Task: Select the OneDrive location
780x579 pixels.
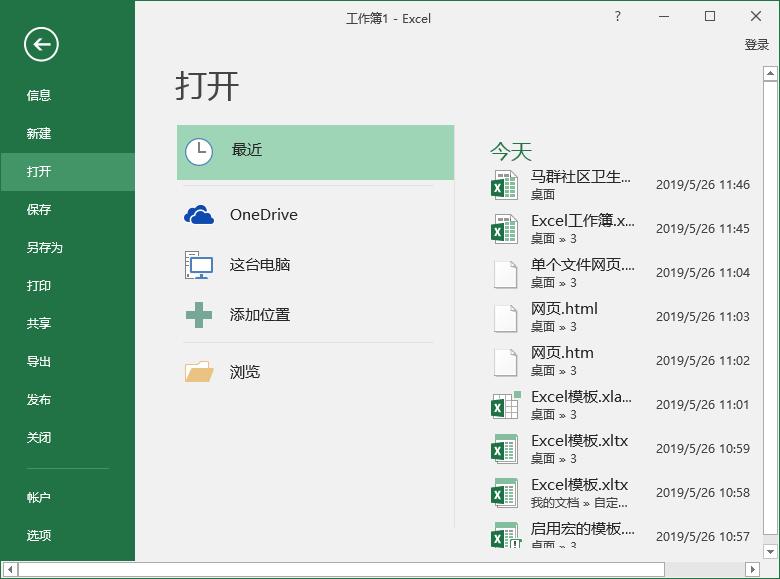Action: pos(315,215)
